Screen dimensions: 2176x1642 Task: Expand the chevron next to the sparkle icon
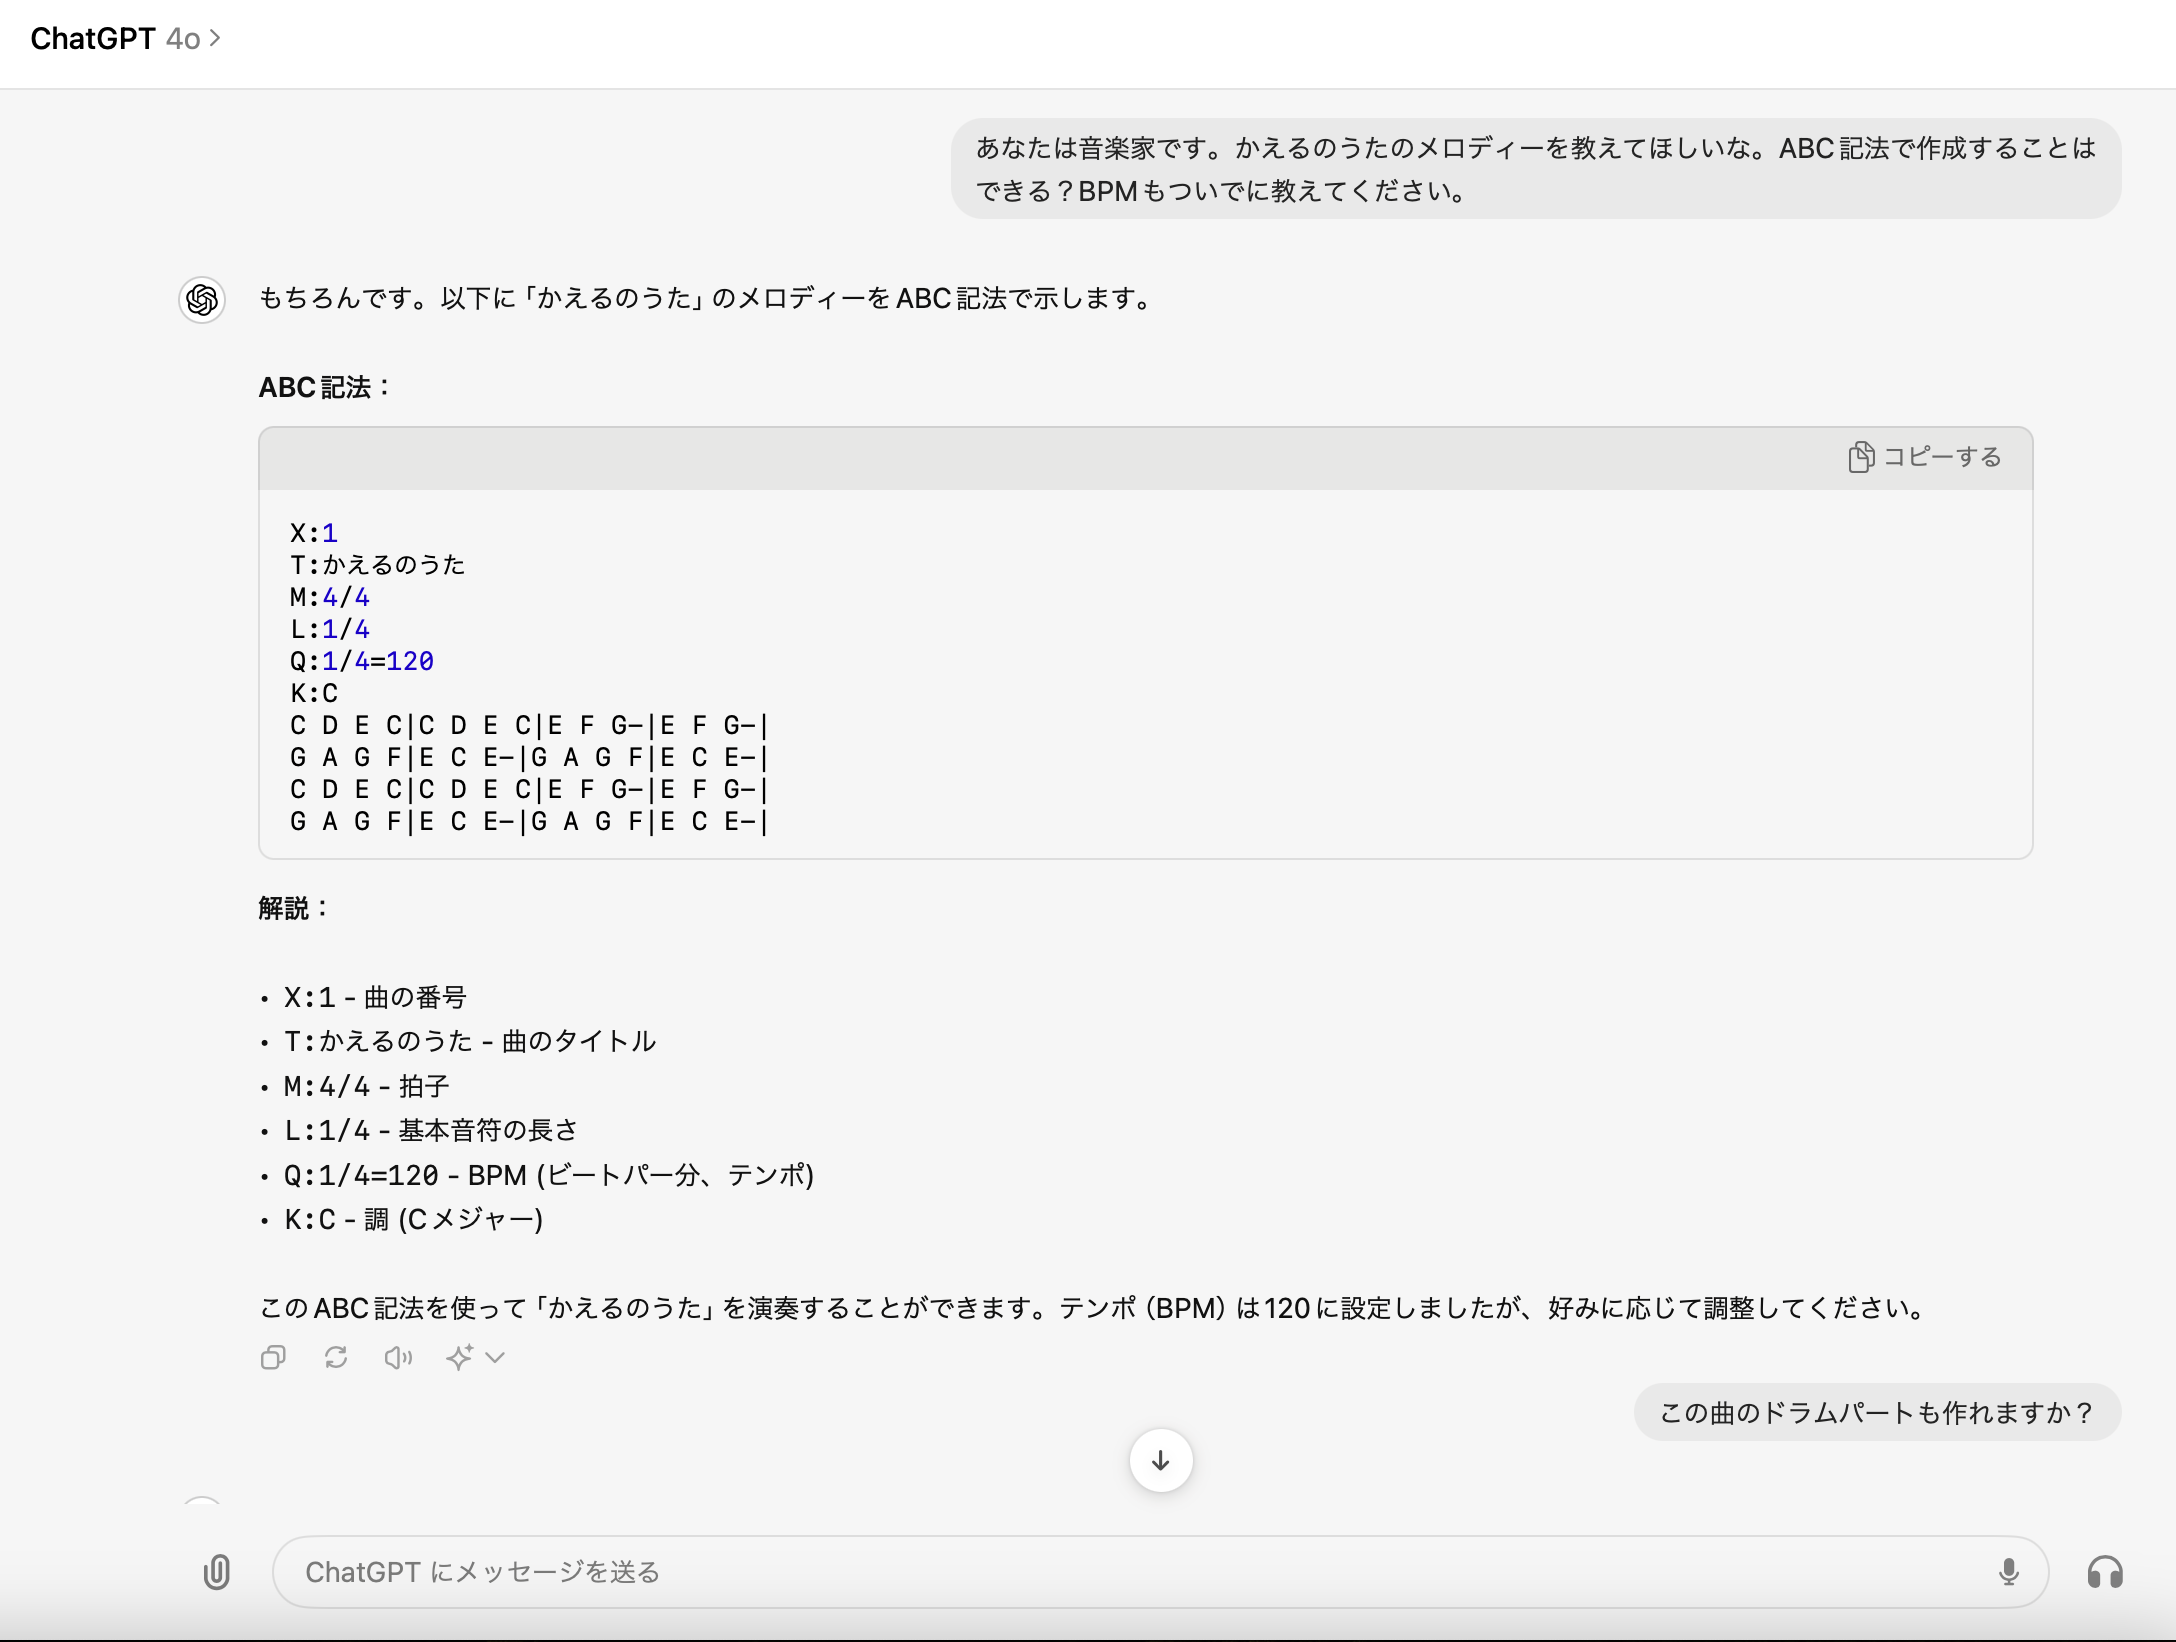point(494,1358)
